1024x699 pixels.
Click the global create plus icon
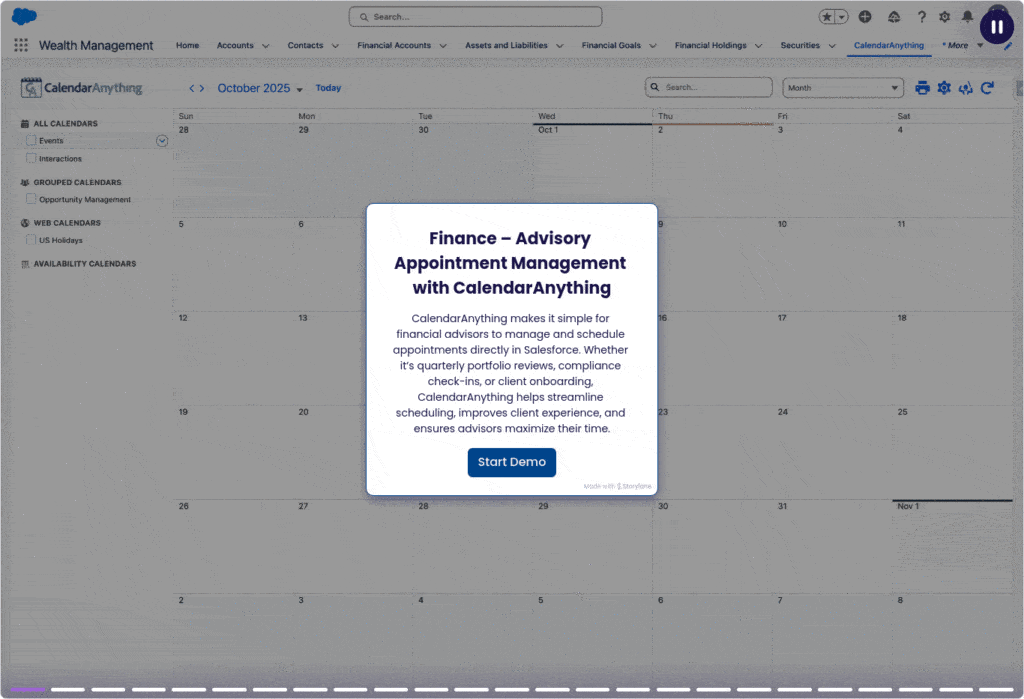pos(865,17)
